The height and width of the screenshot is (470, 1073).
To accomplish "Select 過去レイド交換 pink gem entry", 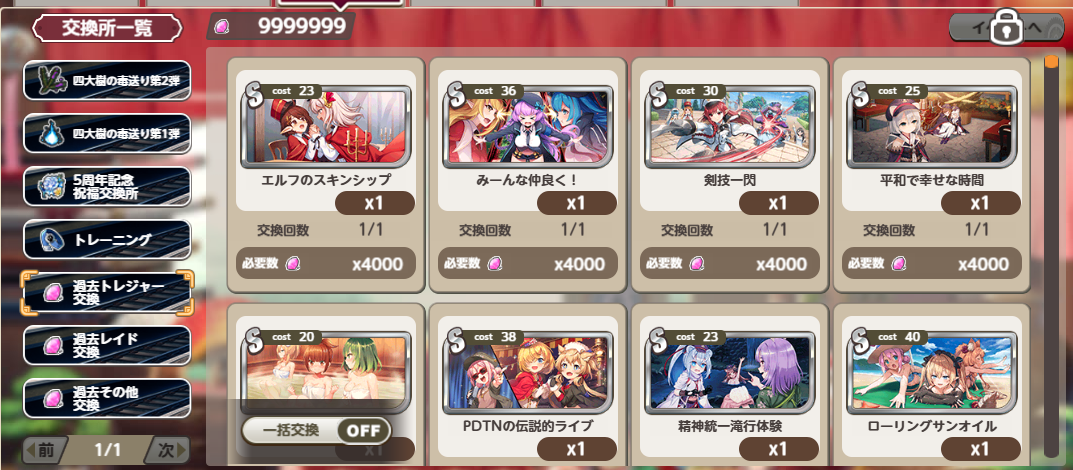I will coord(107,345).
